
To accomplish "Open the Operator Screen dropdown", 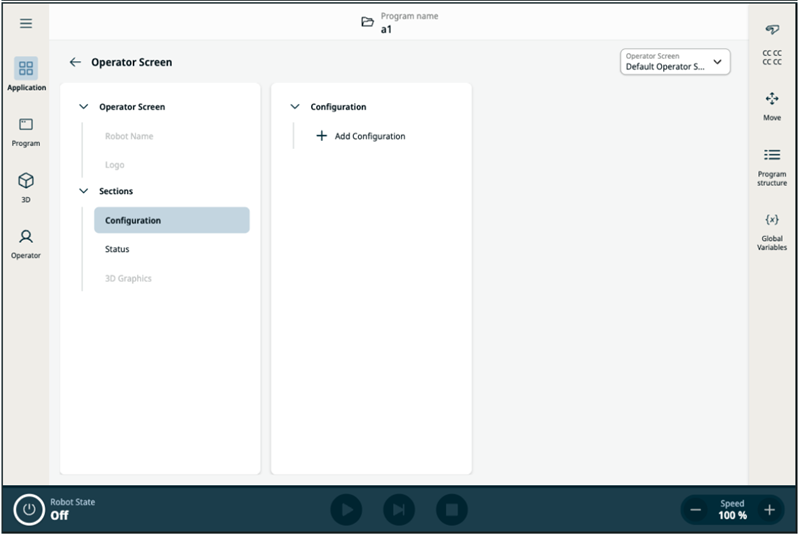I will coord(676,62).
